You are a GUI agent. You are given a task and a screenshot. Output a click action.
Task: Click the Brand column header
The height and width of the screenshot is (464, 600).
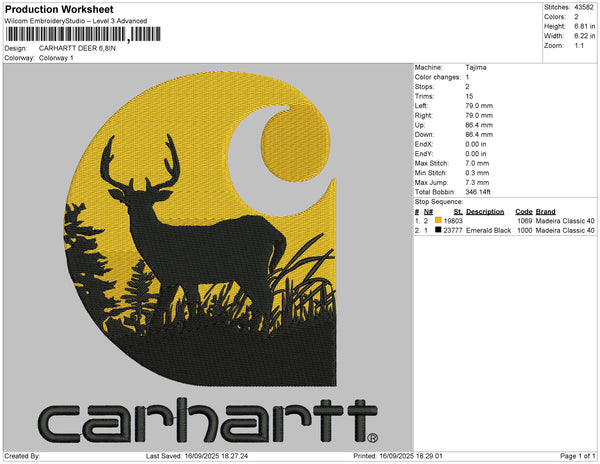click(545, 211)
